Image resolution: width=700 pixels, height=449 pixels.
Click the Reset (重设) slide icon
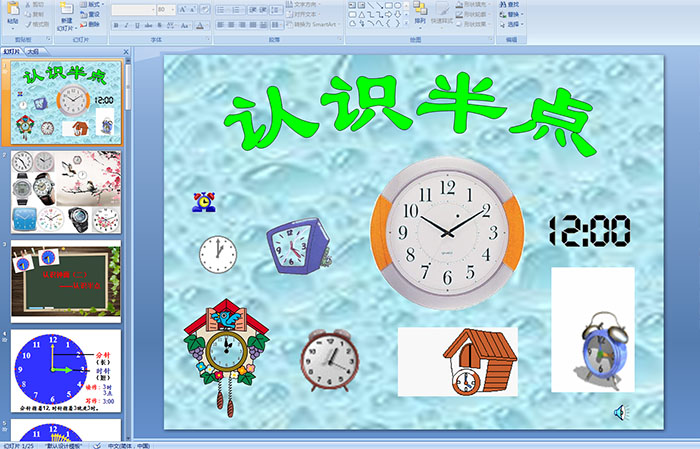83,14
